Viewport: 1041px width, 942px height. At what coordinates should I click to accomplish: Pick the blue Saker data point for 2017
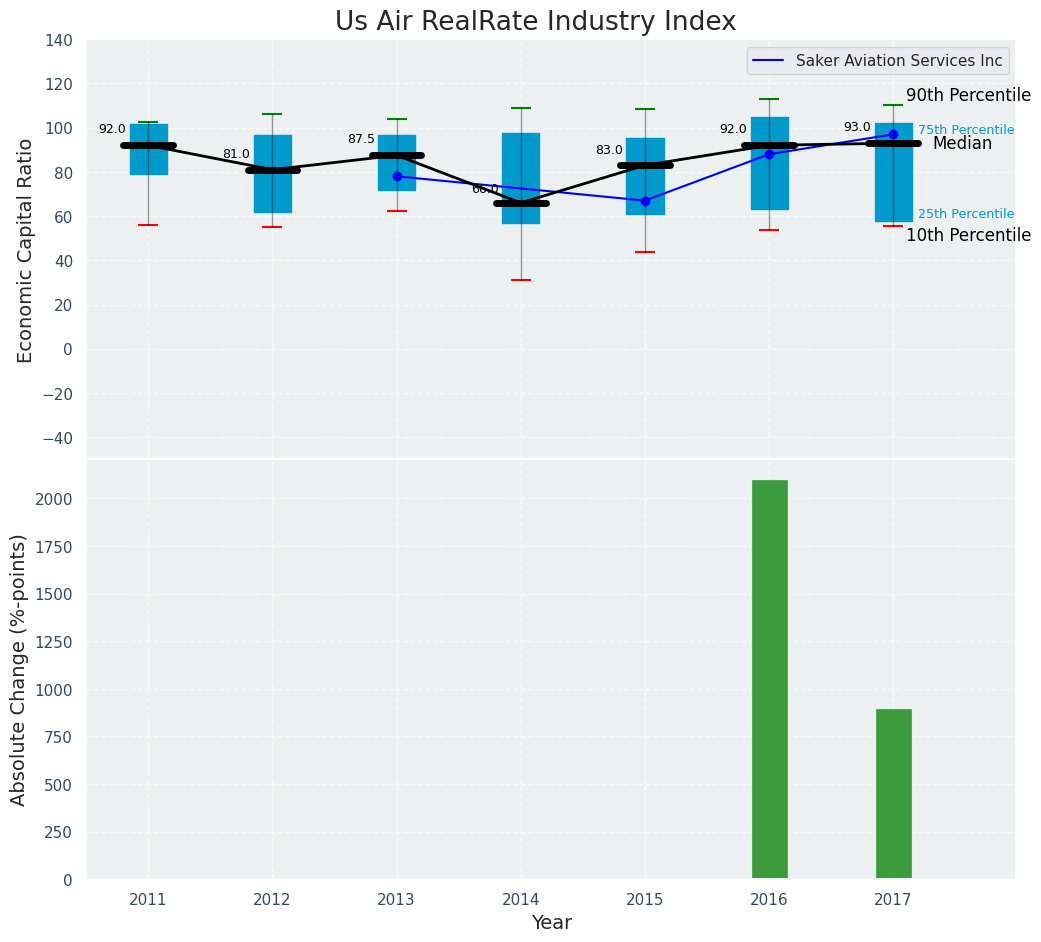(893, 134)
